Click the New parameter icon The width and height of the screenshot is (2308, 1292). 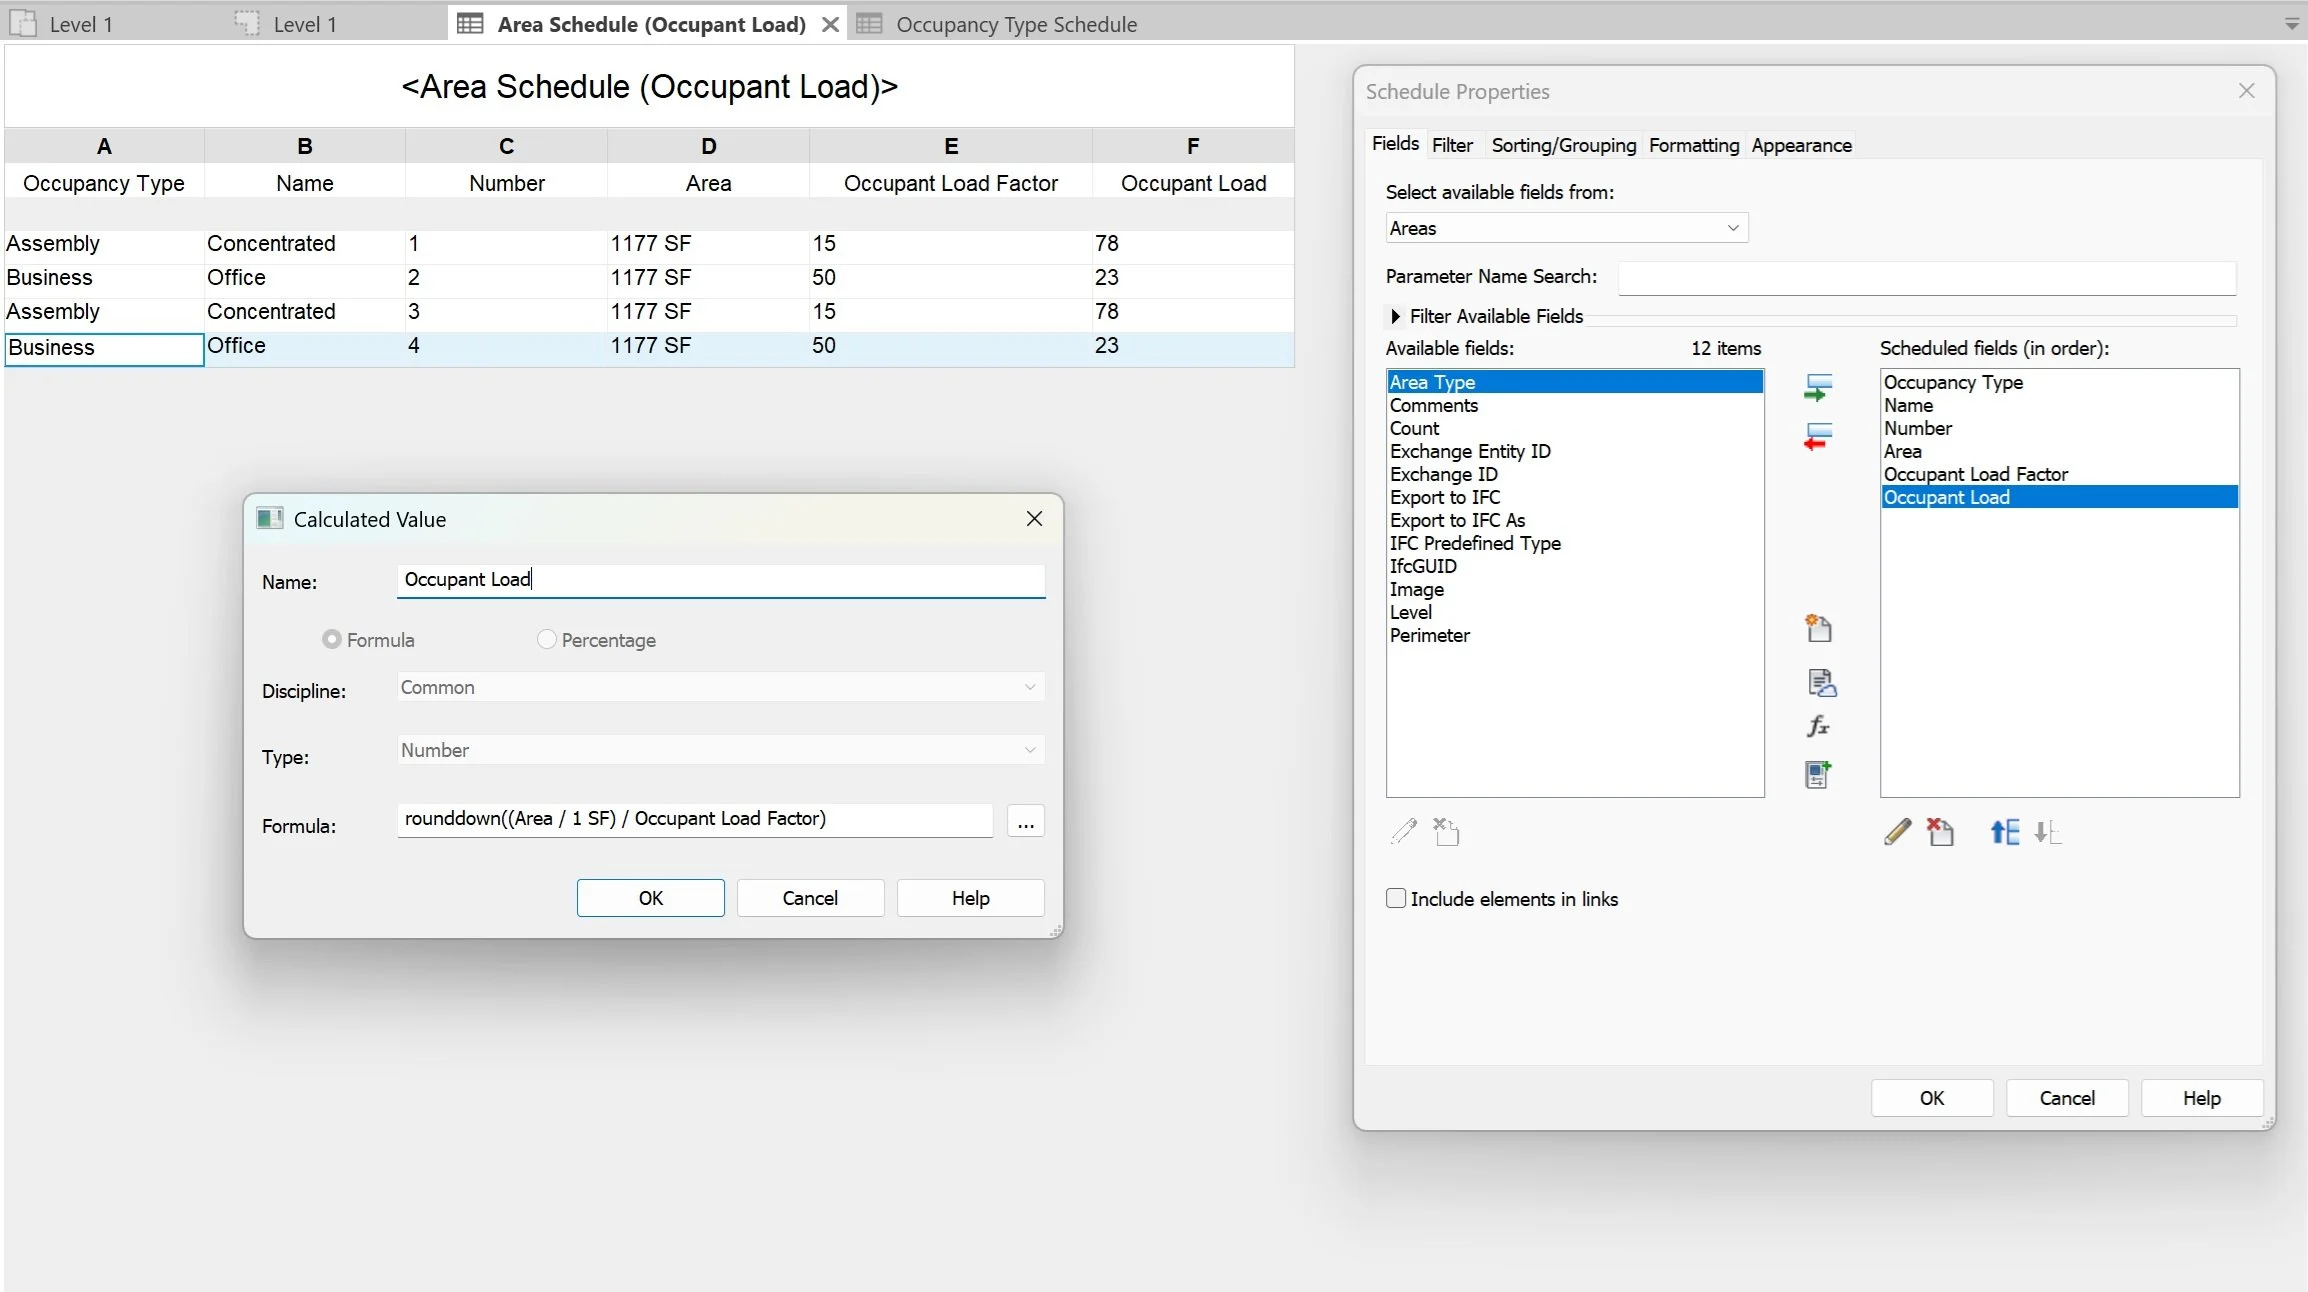1818,628
